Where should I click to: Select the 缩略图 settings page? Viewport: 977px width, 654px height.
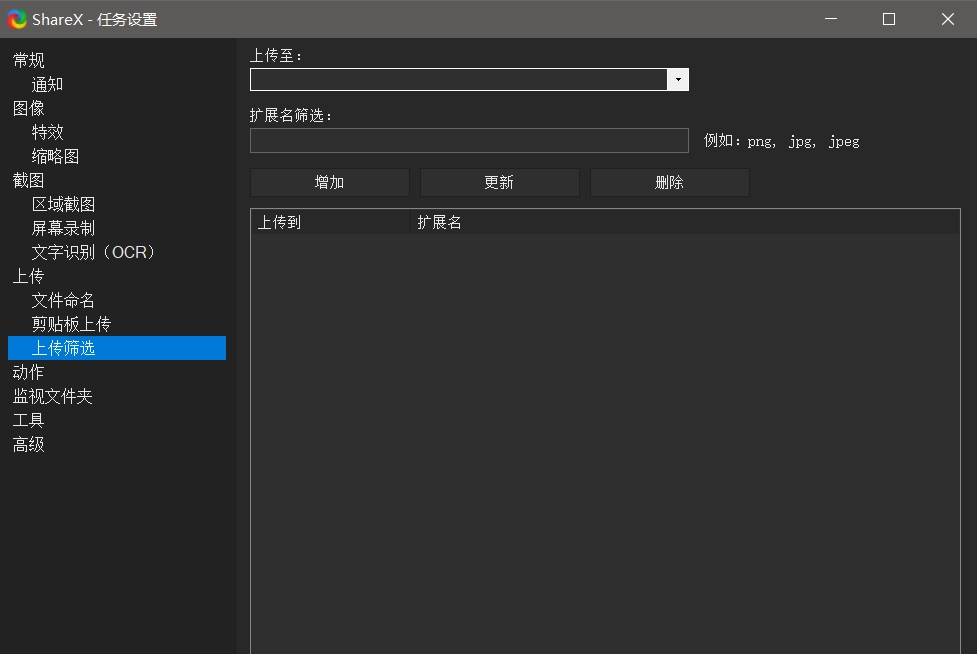(55, 156)
